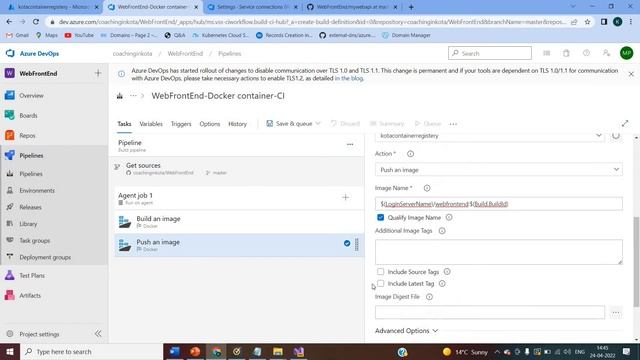Screen dimensions: 640x360
Task: Open Save & queue dropdown arrow
Action: 318,124
